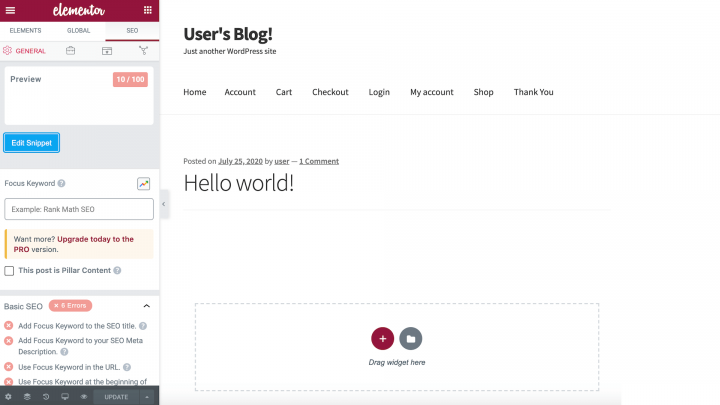The width and height of the screenshot is (720, 405).
Task: Open the 1 Comment link
Action: coord(319,161)
